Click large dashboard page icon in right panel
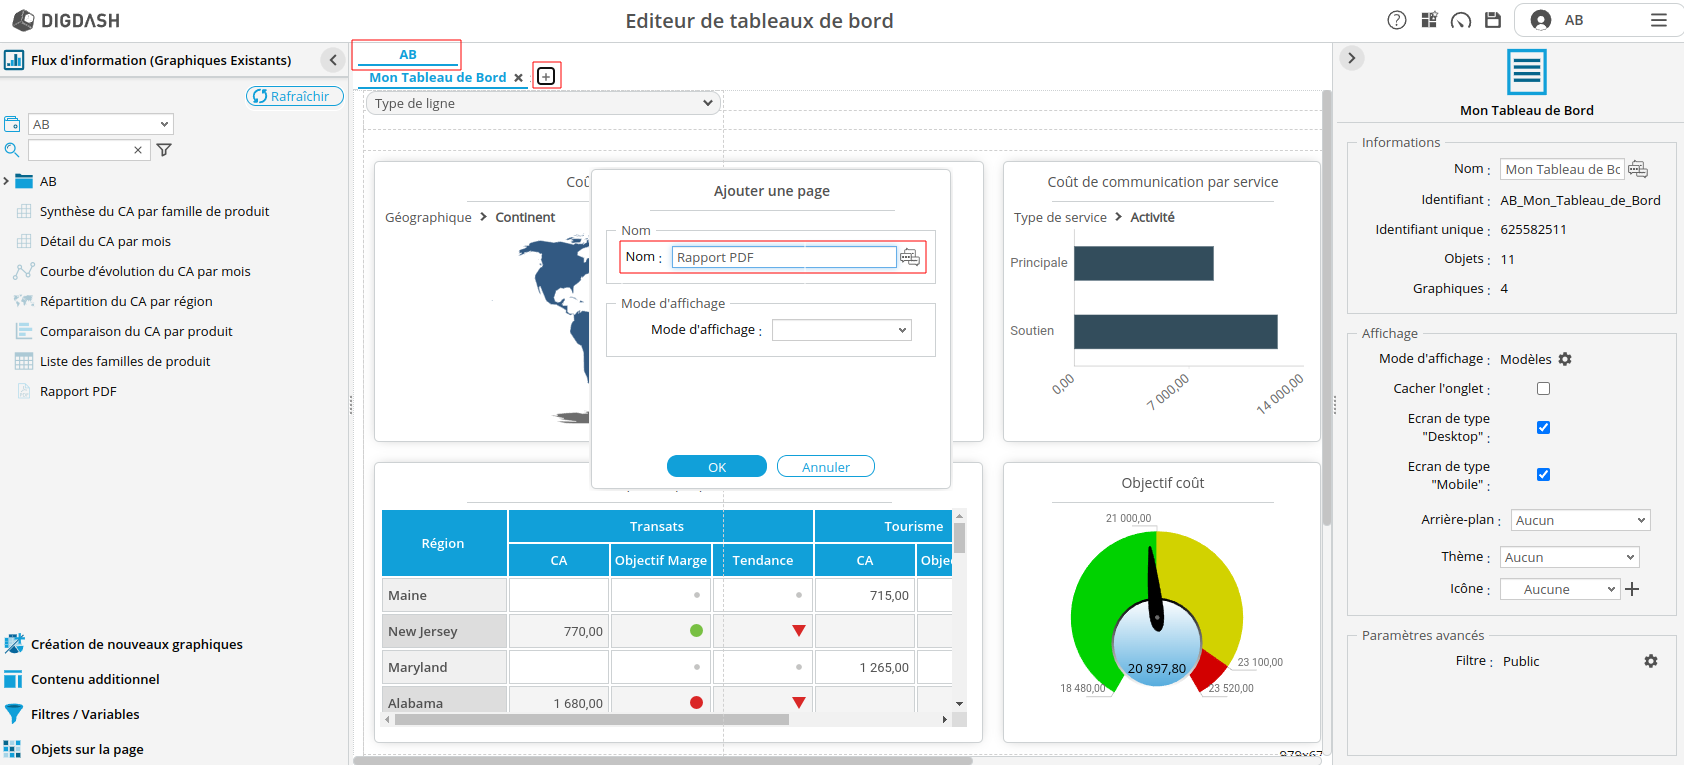This screenshot has height=765, width=1684. click(1526, 72)
